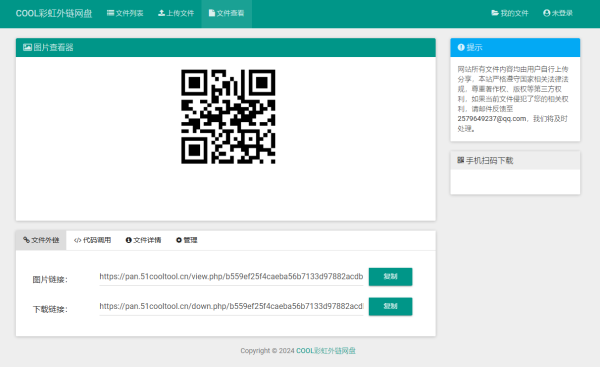Viewport: 600px width, 367px height.
Task: Copy the 图片链接 with 复制 button
Action: click(x=390, y=277)
